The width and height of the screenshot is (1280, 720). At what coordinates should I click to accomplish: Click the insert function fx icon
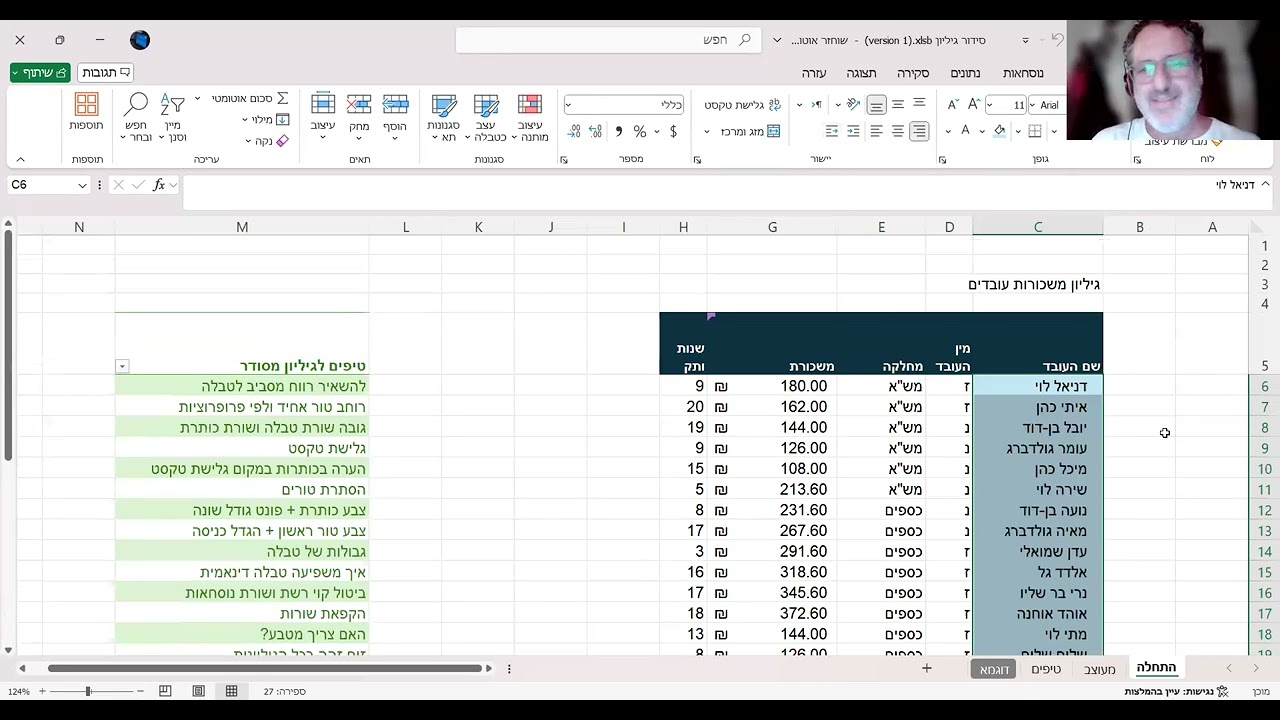[x=159, y=185]
